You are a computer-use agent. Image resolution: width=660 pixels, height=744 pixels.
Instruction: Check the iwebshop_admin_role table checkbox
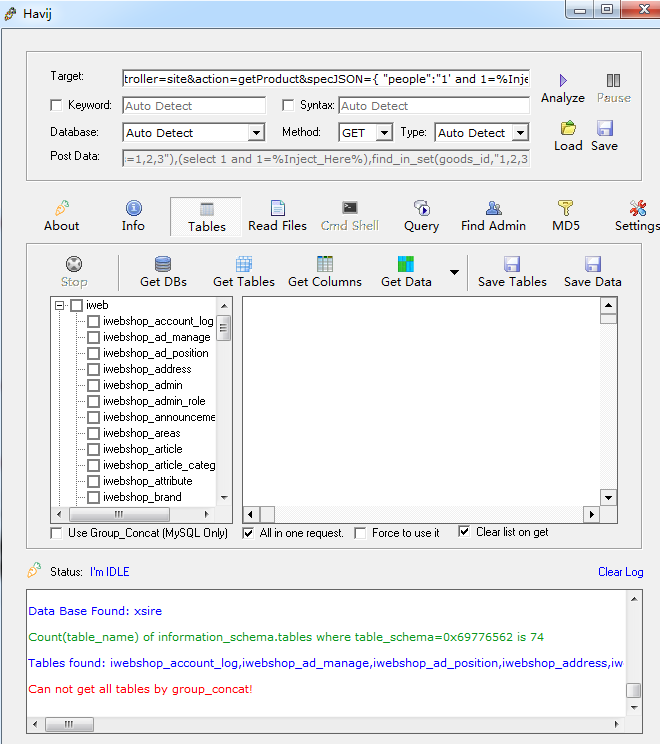(93, 401)
